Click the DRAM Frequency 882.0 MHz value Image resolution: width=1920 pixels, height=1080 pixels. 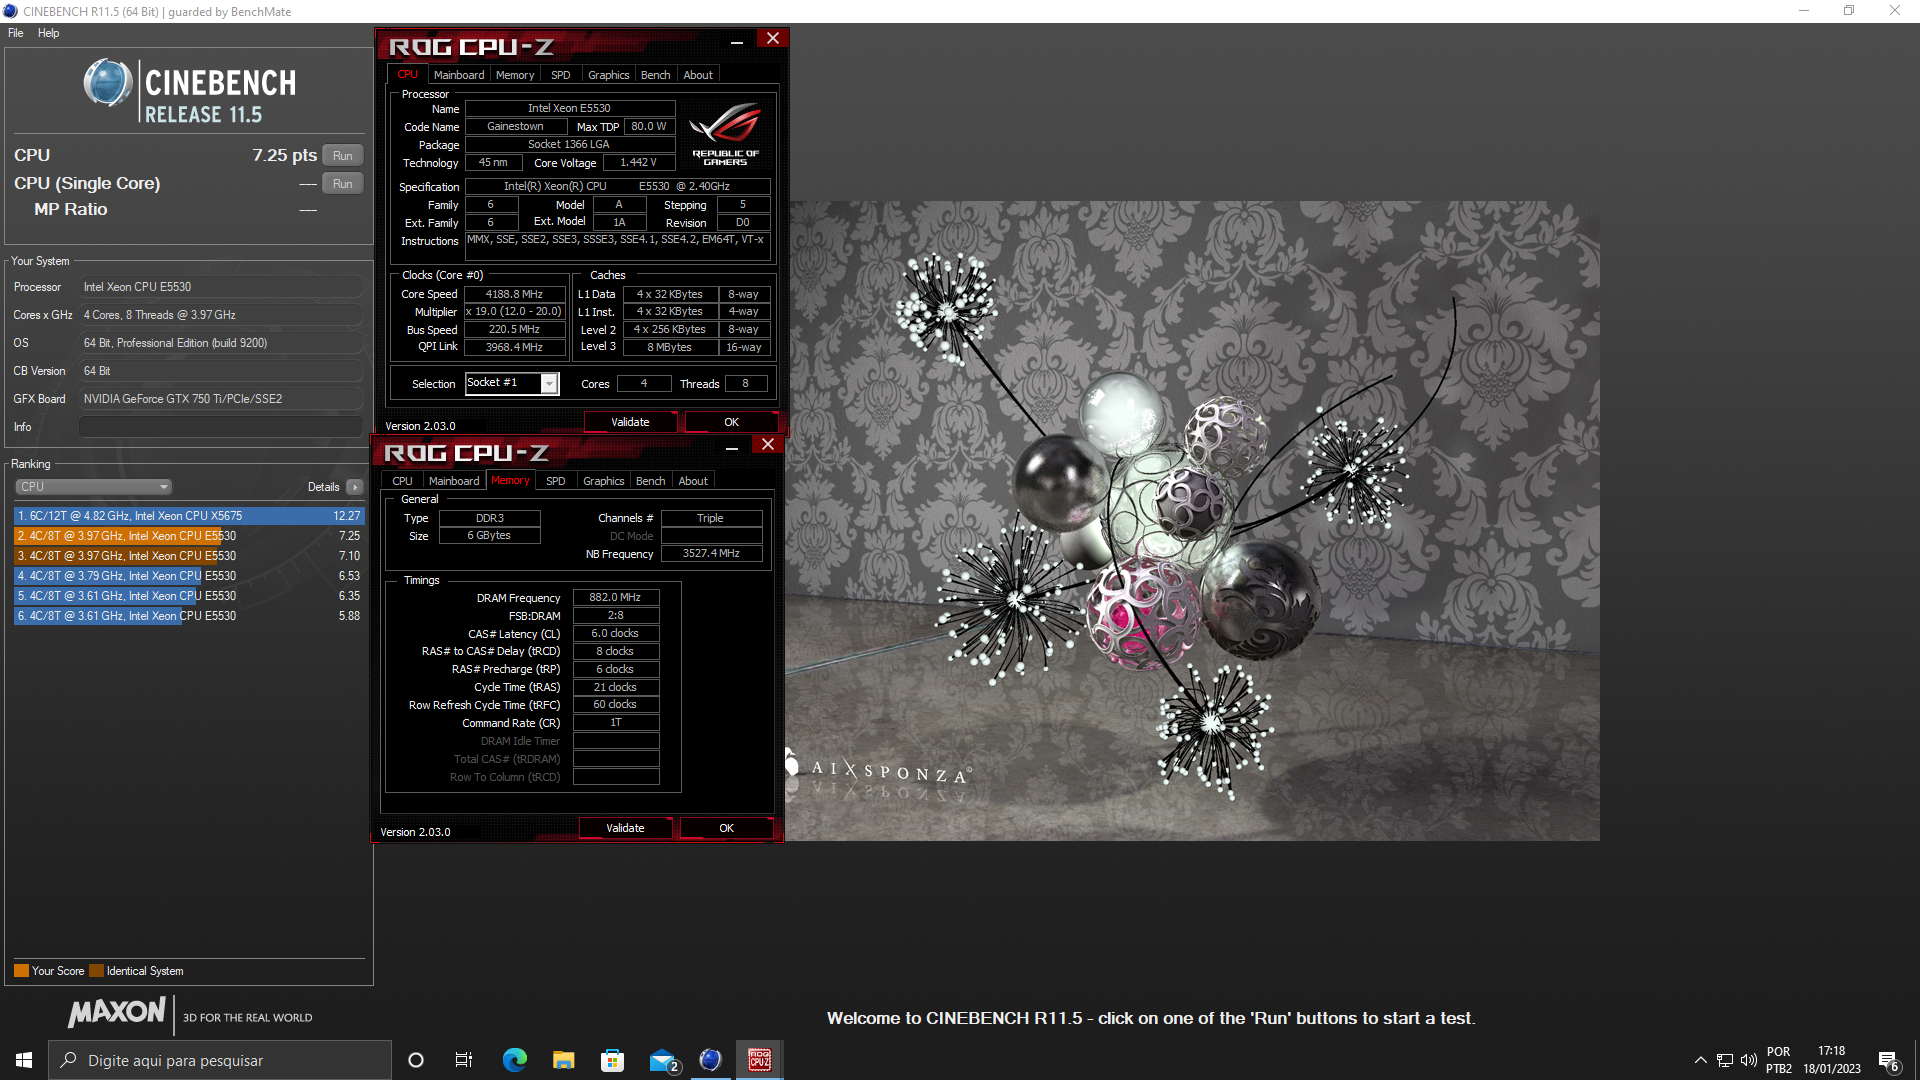click(x=615, y=597)
